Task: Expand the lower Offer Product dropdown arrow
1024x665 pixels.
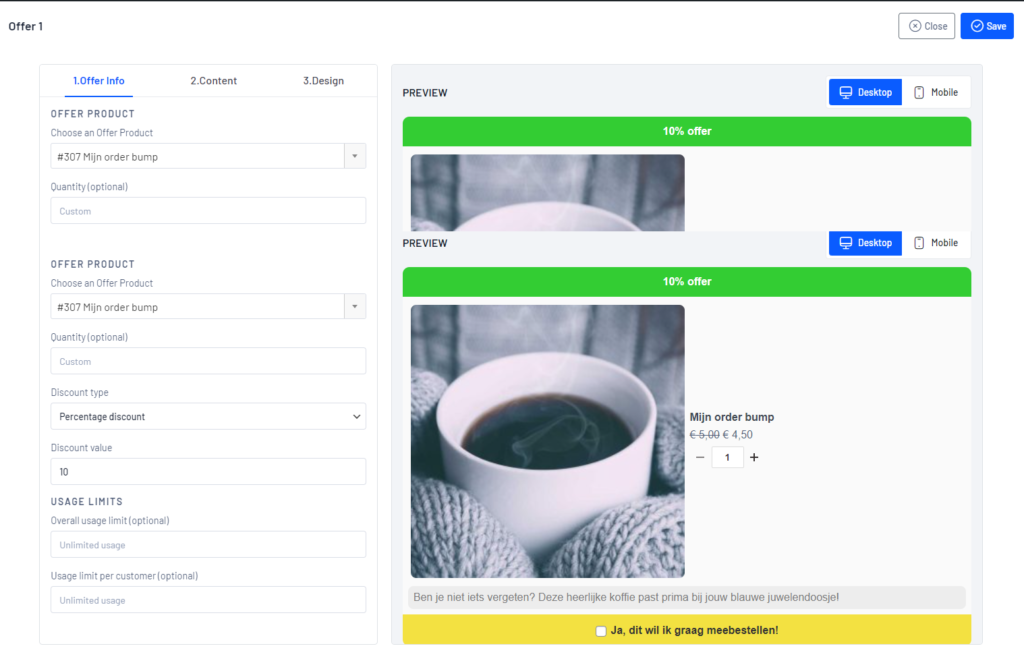Action: [x=355, y=306]
